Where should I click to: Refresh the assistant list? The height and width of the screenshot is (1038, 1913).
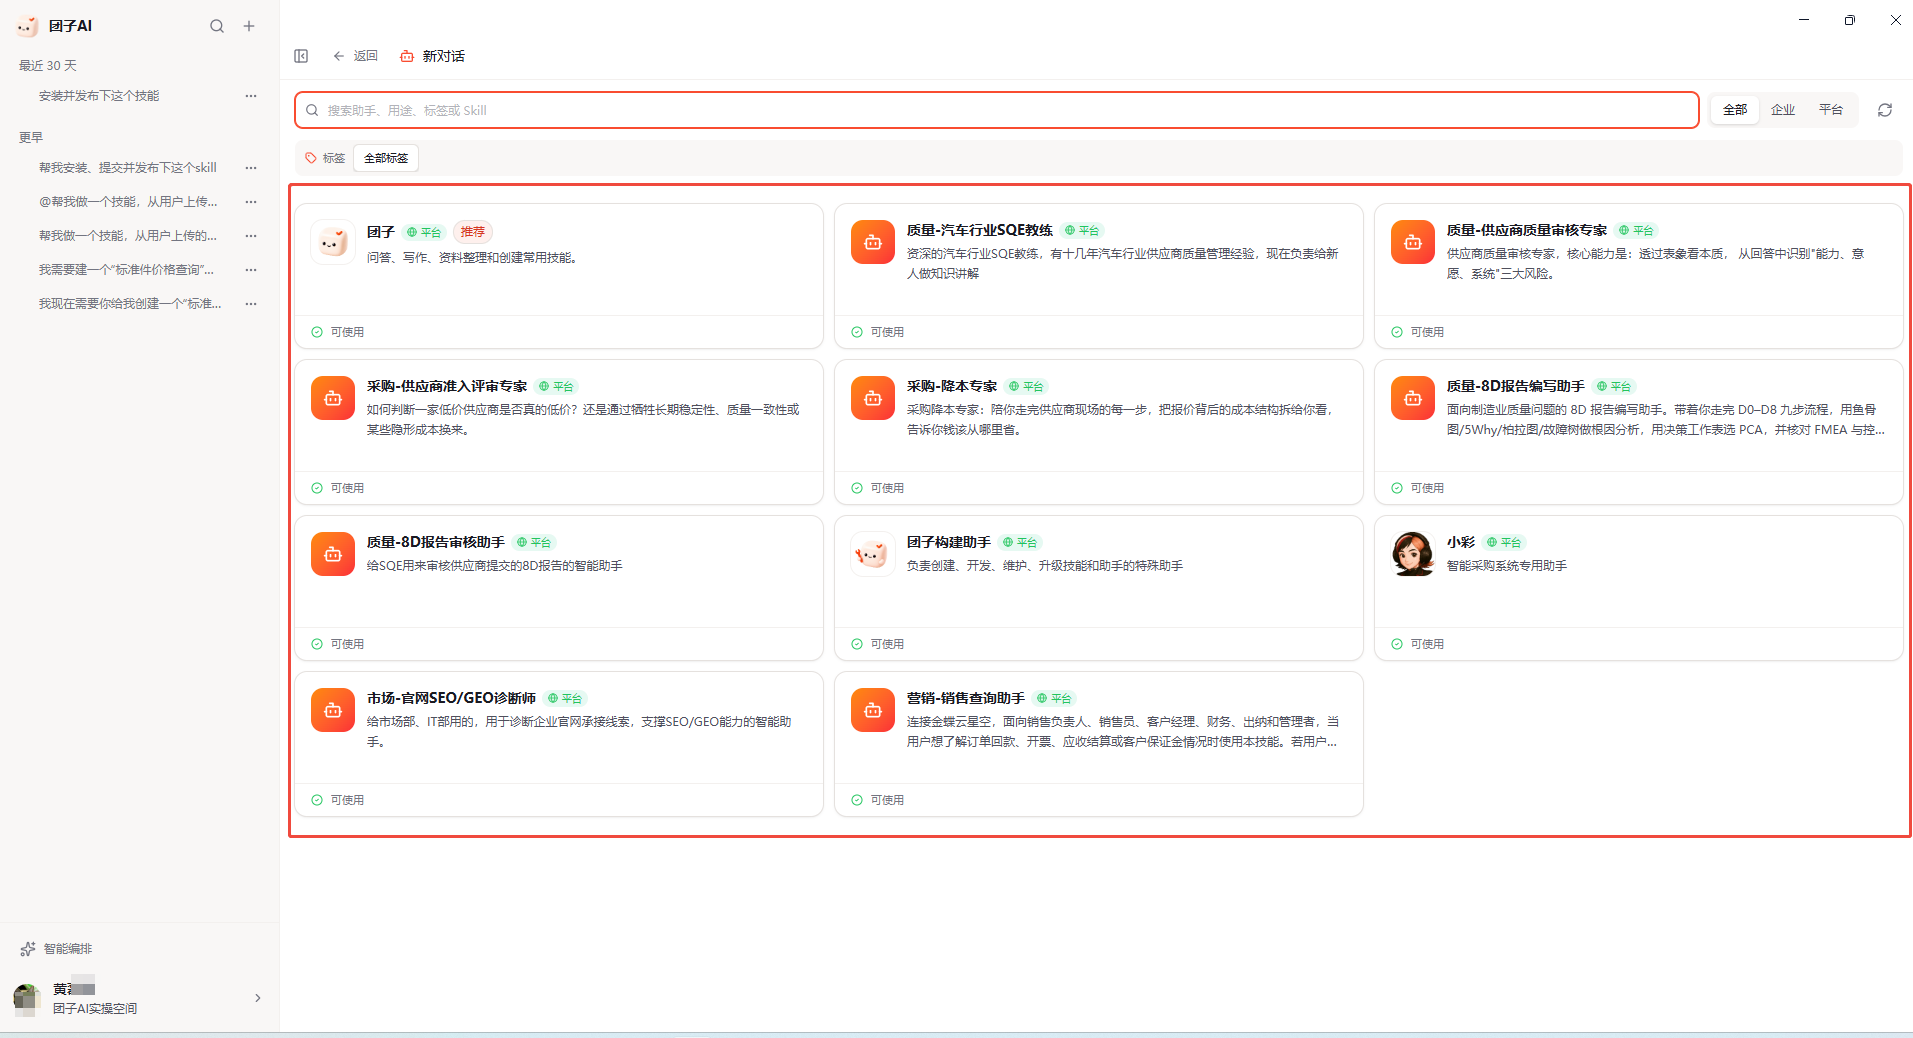pyautogui.click(x=1885, y=110)
